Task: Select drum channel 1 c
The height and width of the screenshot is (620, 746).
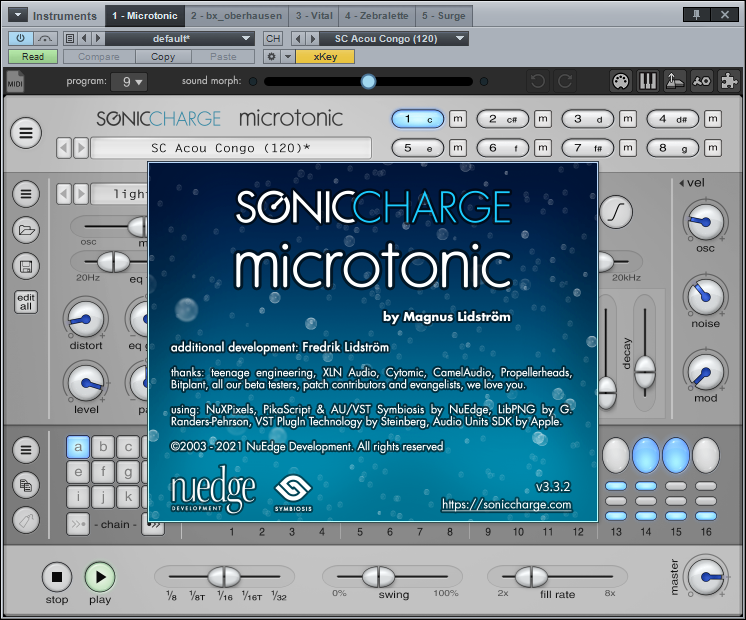Action: [417, 119]
